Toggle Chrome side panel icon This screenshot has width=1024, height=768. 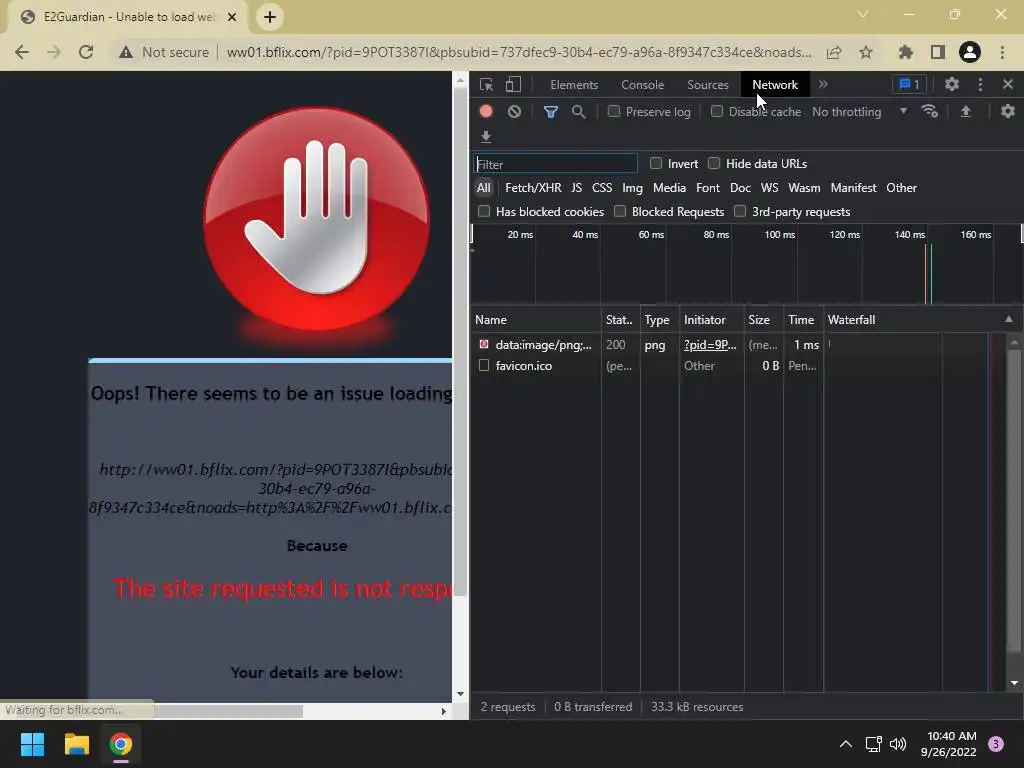click(938, 52)
